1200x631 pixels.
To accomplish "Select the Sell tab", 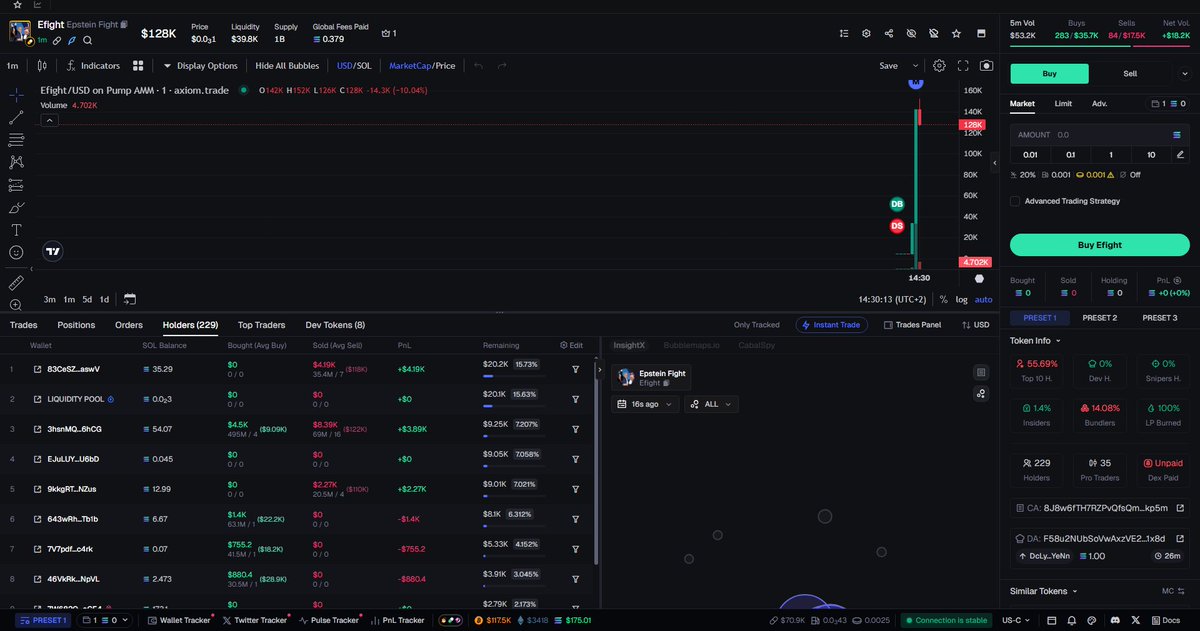I will coord(1130,73).
